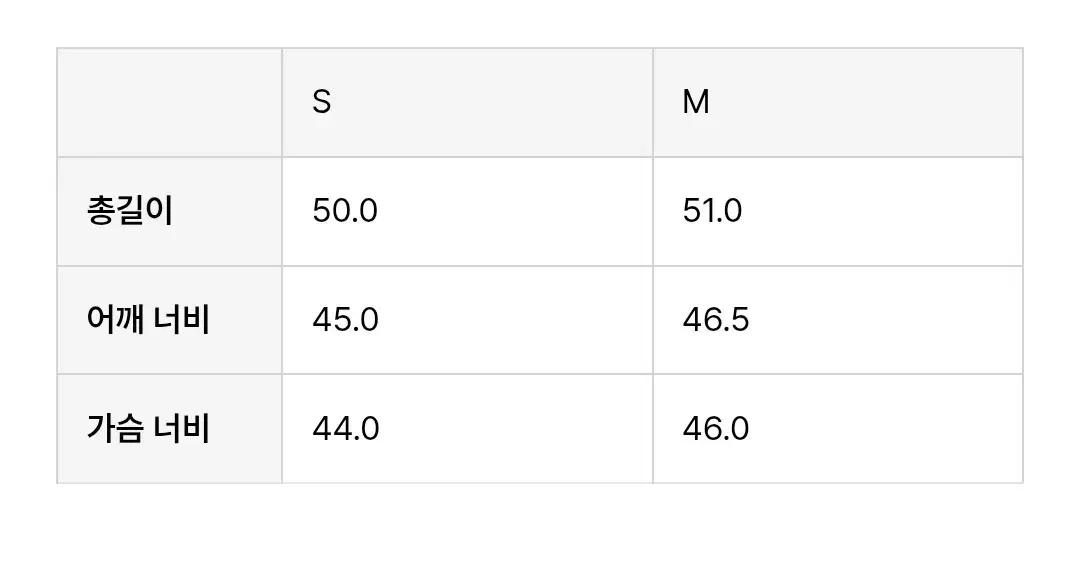1080x578 pixels.
Task: Click the 46.5 shoulder width value
Action: coord(716,320)
